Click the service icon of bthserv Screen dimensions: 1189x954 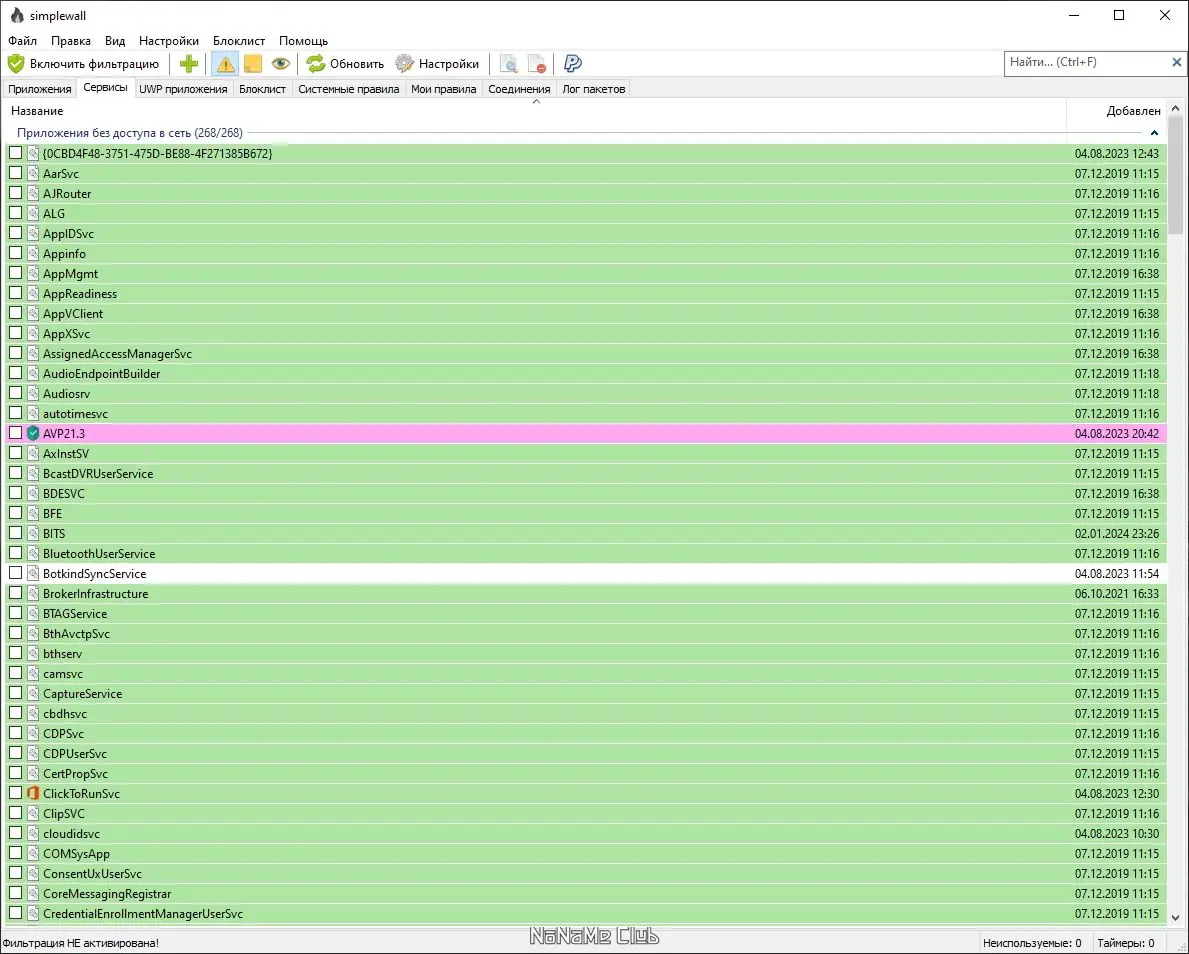point(33,654)
